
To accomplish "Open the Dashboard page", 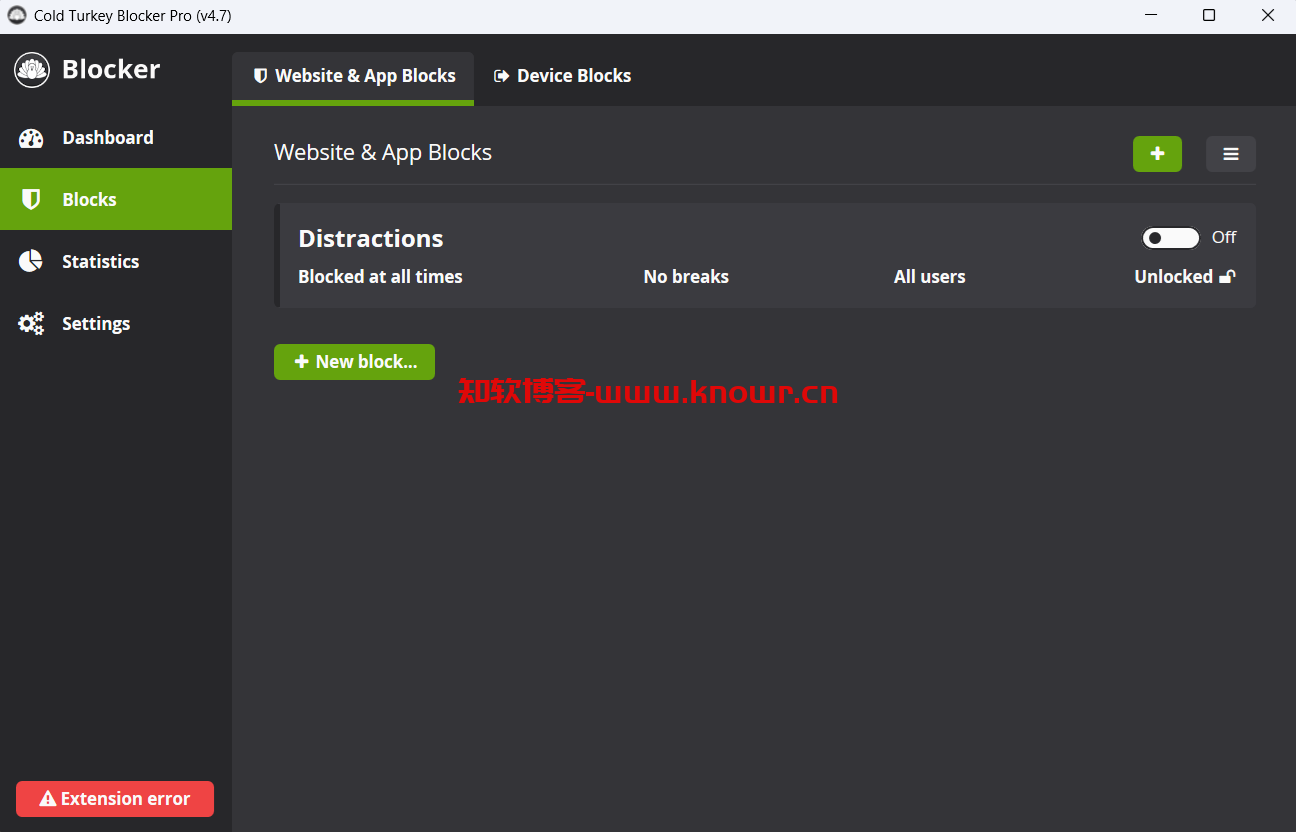I will click(x=116, y=138).
